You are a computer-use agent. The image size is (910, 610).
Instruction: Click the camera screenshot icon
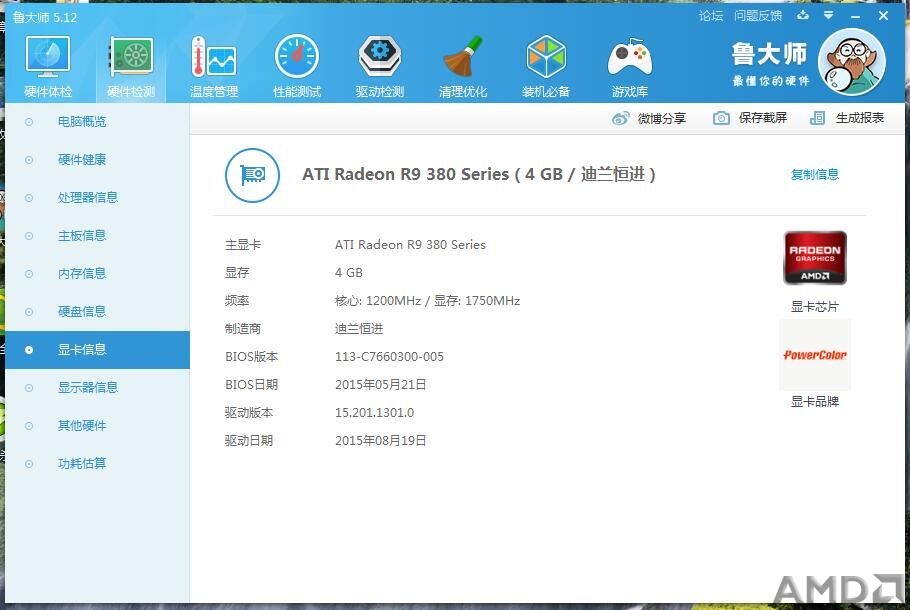pos(721,118)
